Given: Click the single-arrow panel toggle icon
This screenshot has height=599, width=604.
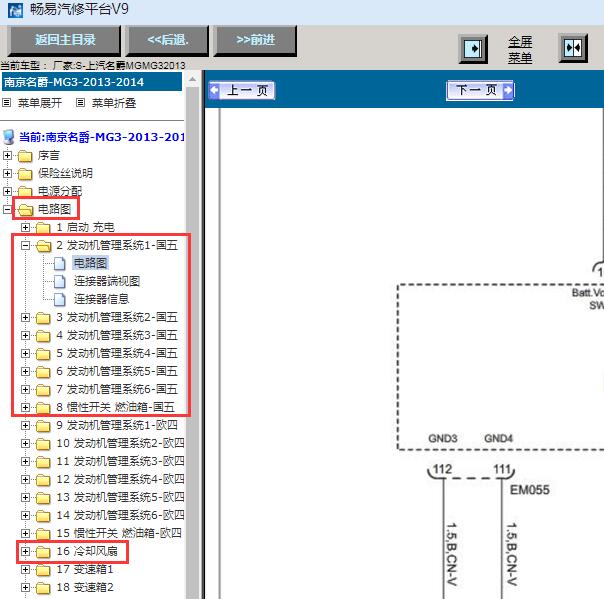Looking at the screenshot, I should coord(473,49).
